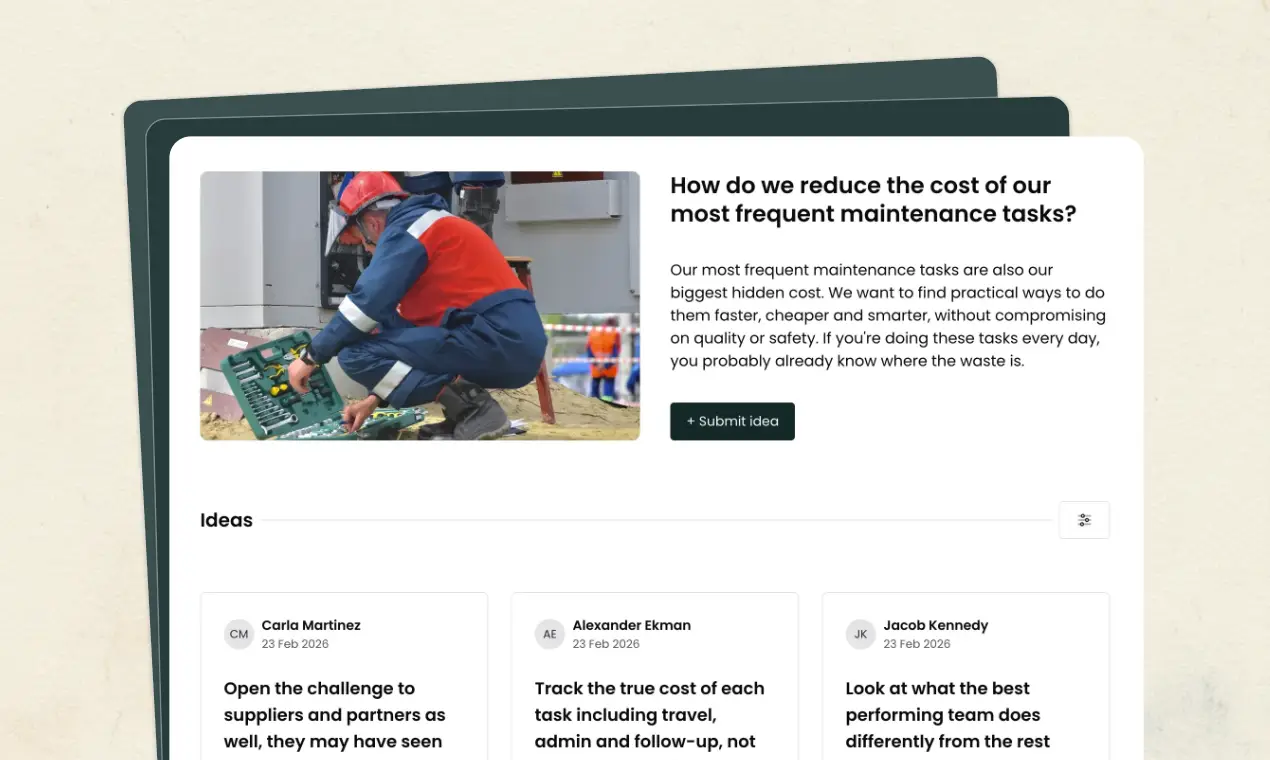Viewport: 1270px width, 760px height.
Task: Select the CM avatar of Carla Martinez
Action: (x=239, y=634)
